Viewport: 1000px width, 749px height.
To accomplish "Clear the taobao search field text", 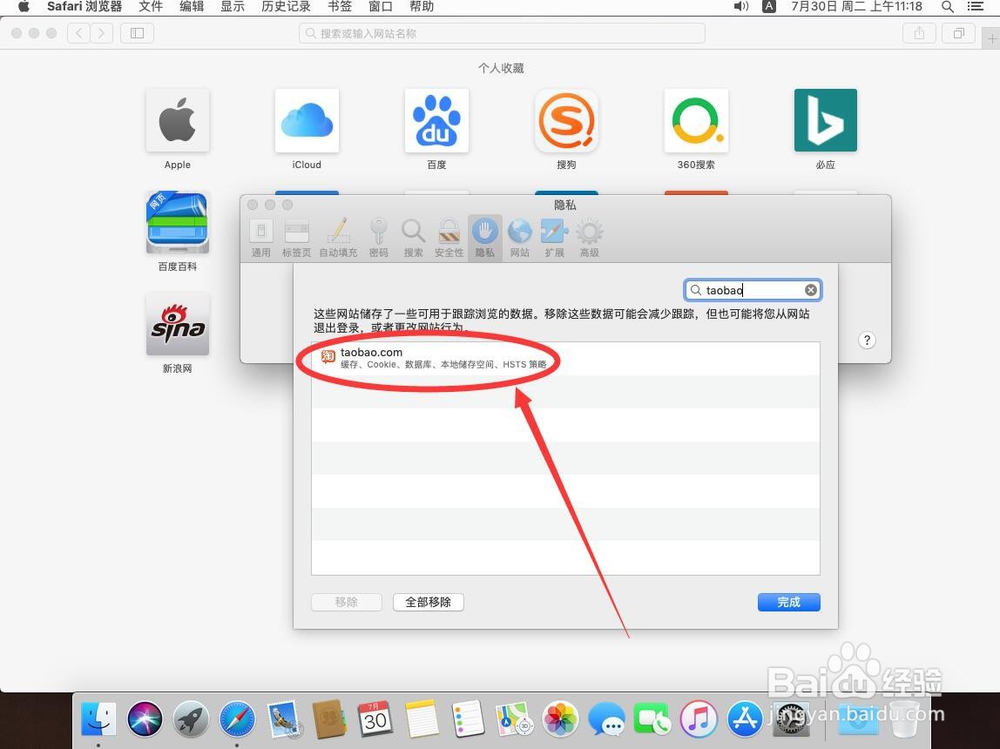I will click(811, 290).
